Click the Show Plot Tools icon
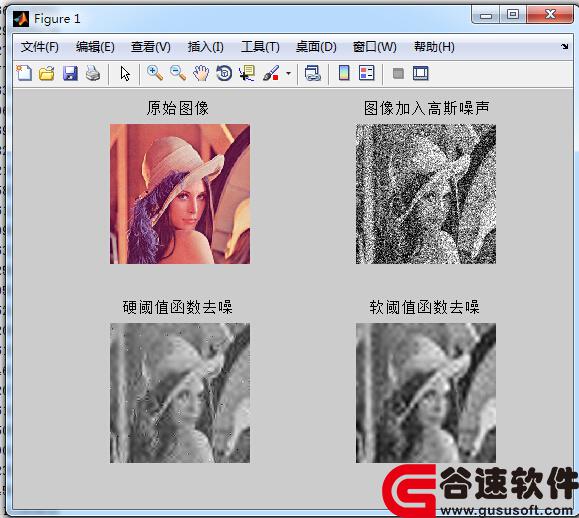 point(421,73)
